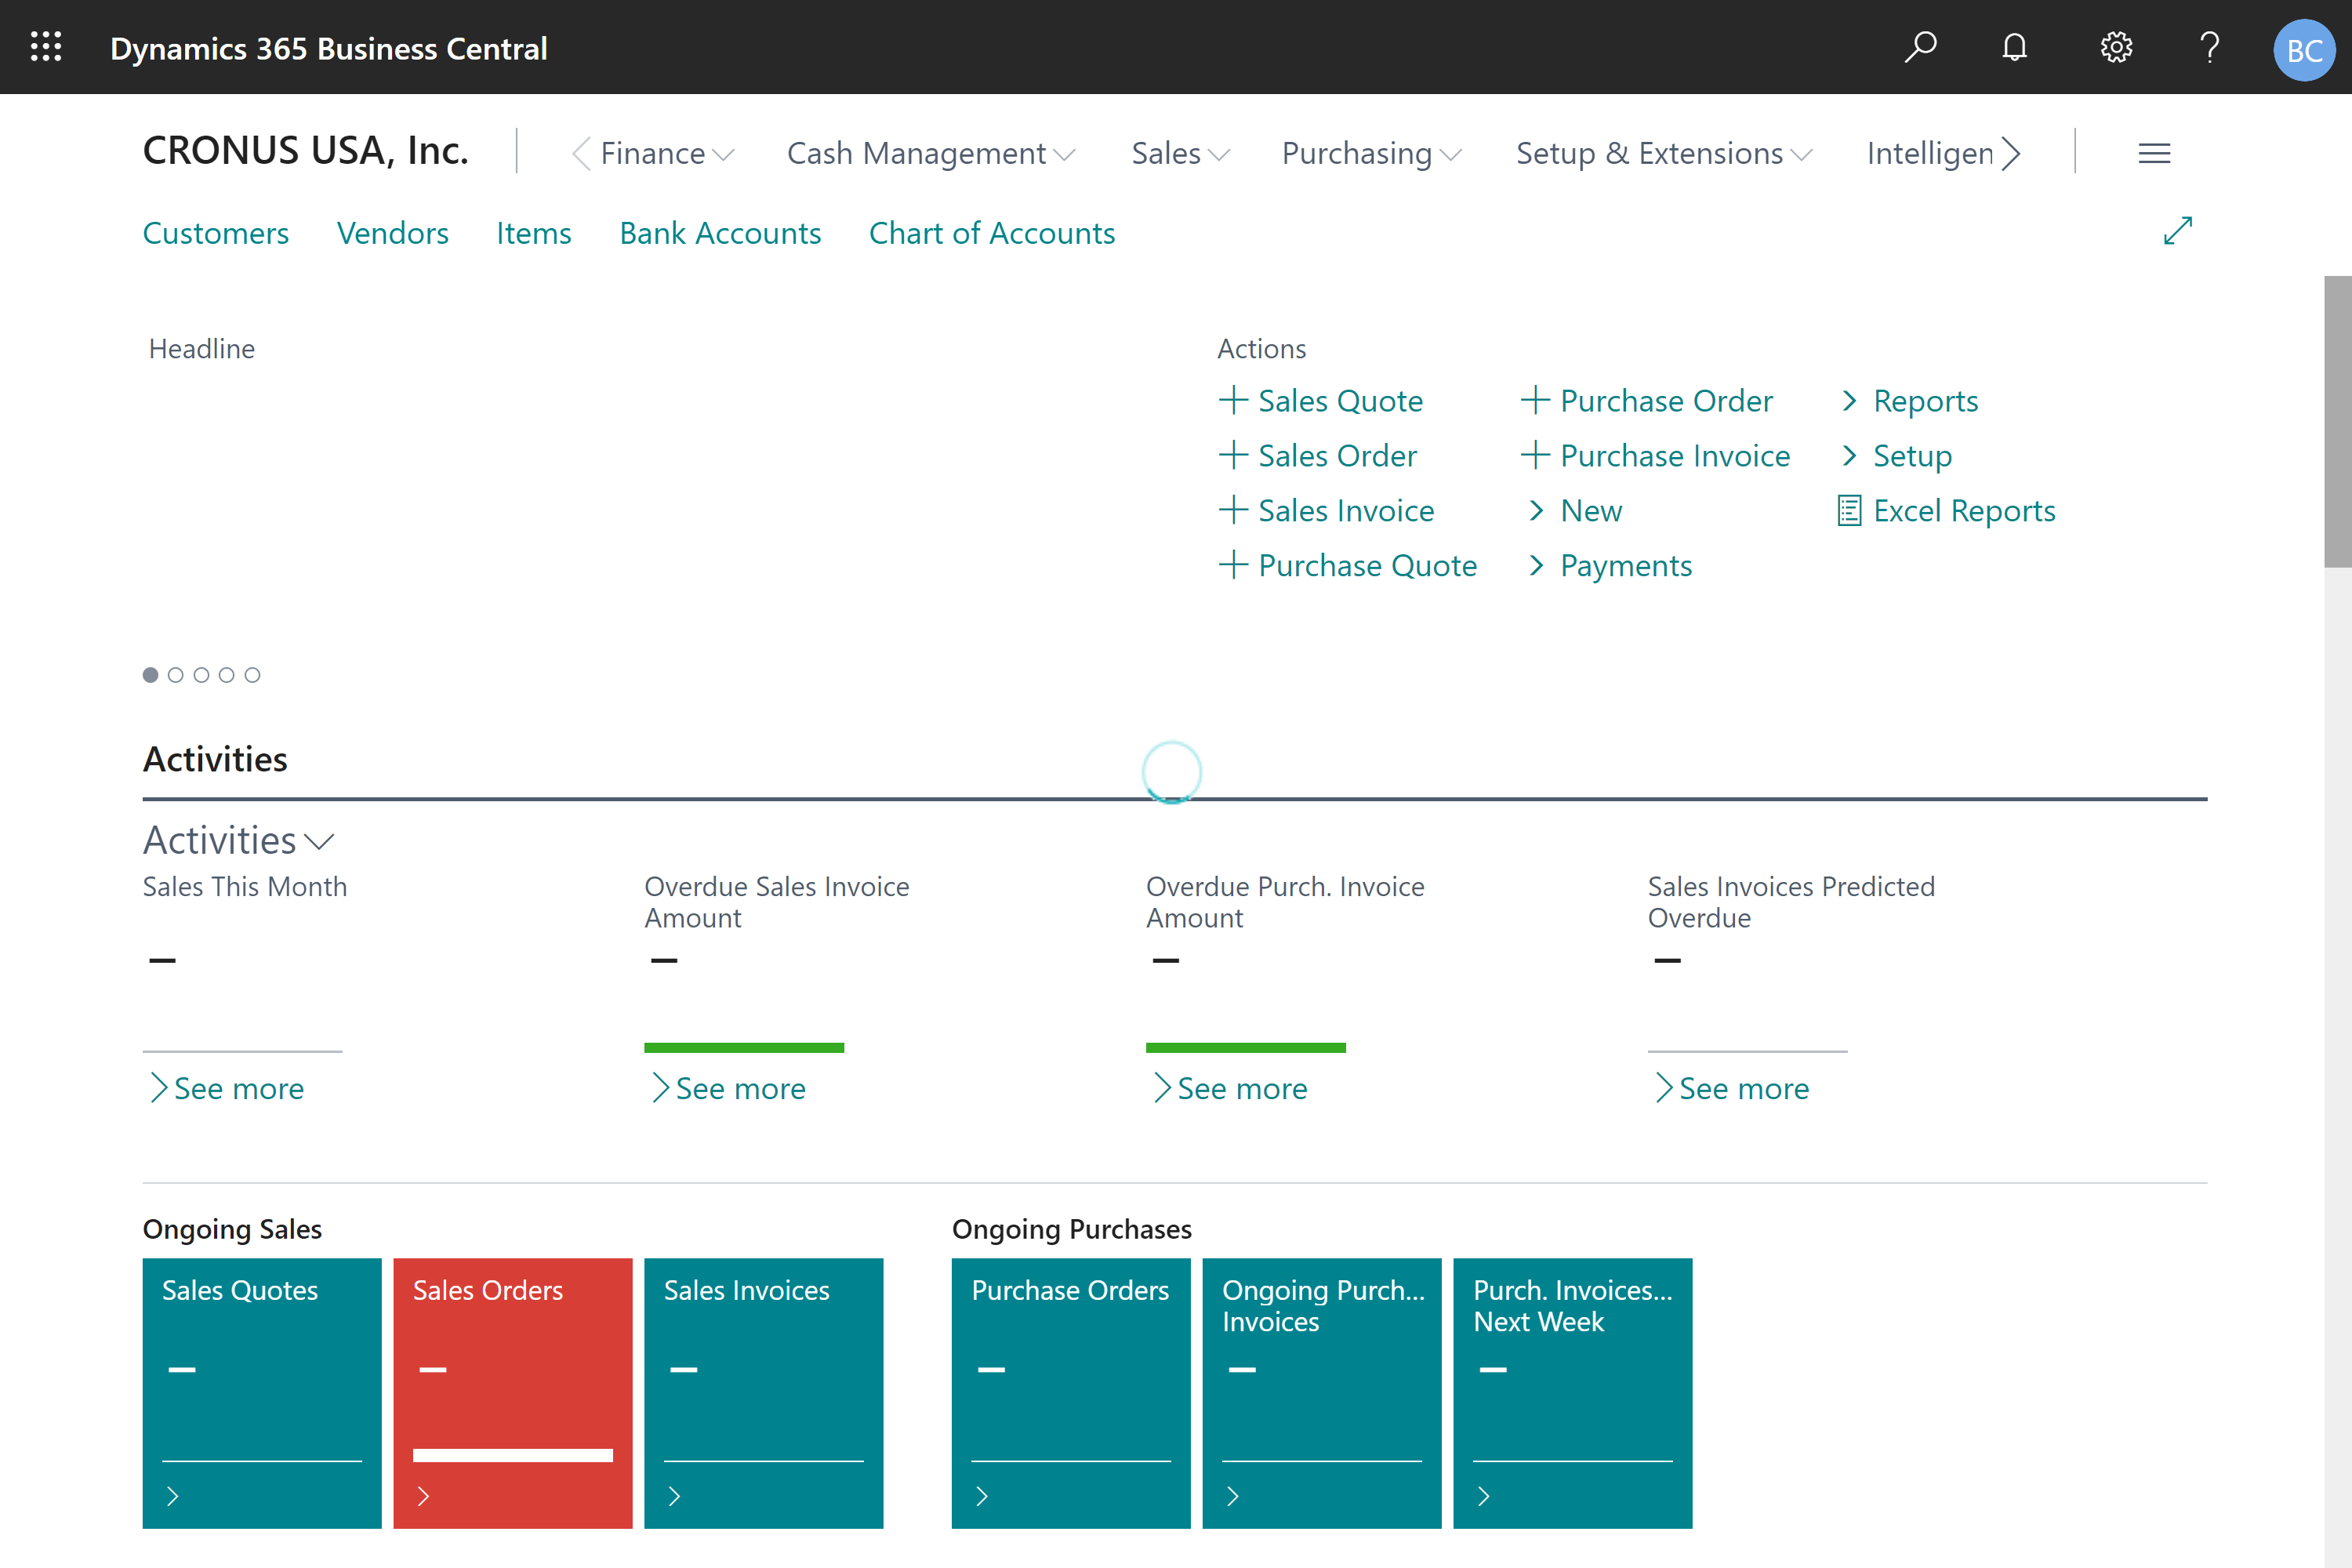
Task: Click the vertical page scrollbar thumb
Action: coord(2338,422)
